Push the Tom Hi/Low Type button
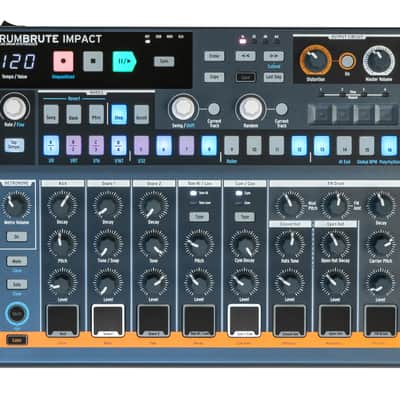 point(199,217)
